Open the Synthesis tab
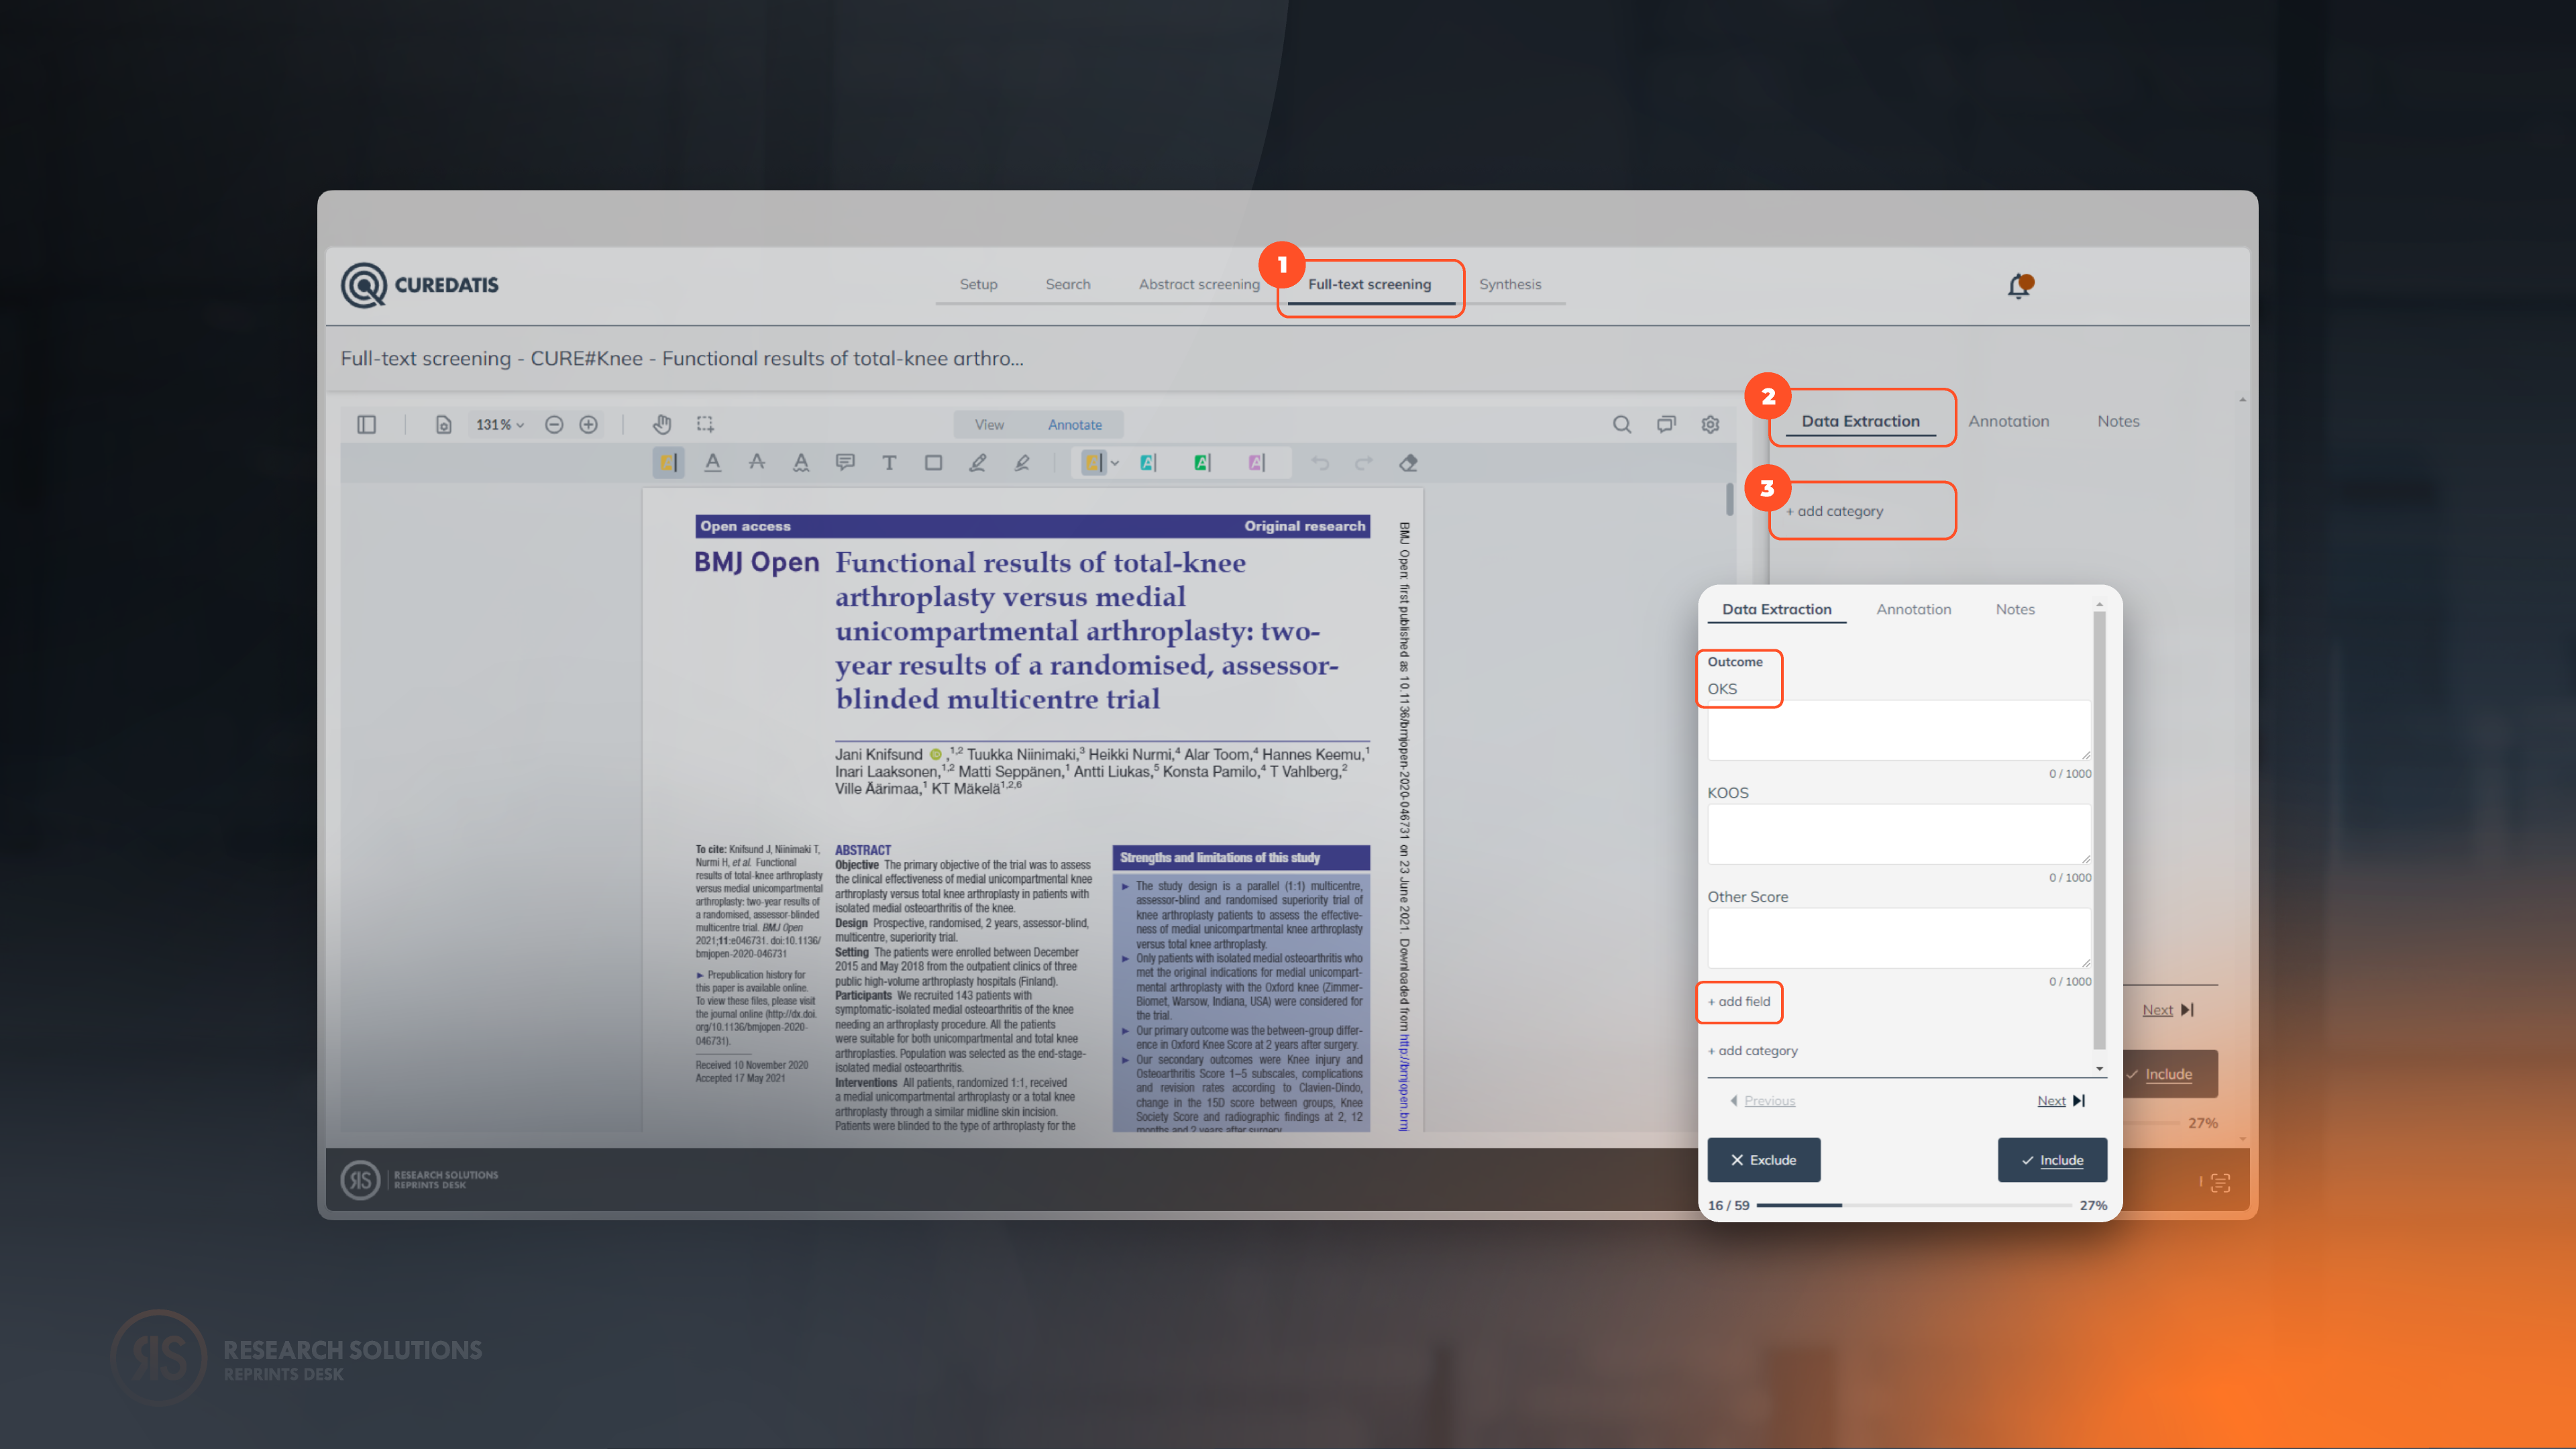Viewport: 2576px width, 1449px height. pyautogui.click(x=1510, y=284)
